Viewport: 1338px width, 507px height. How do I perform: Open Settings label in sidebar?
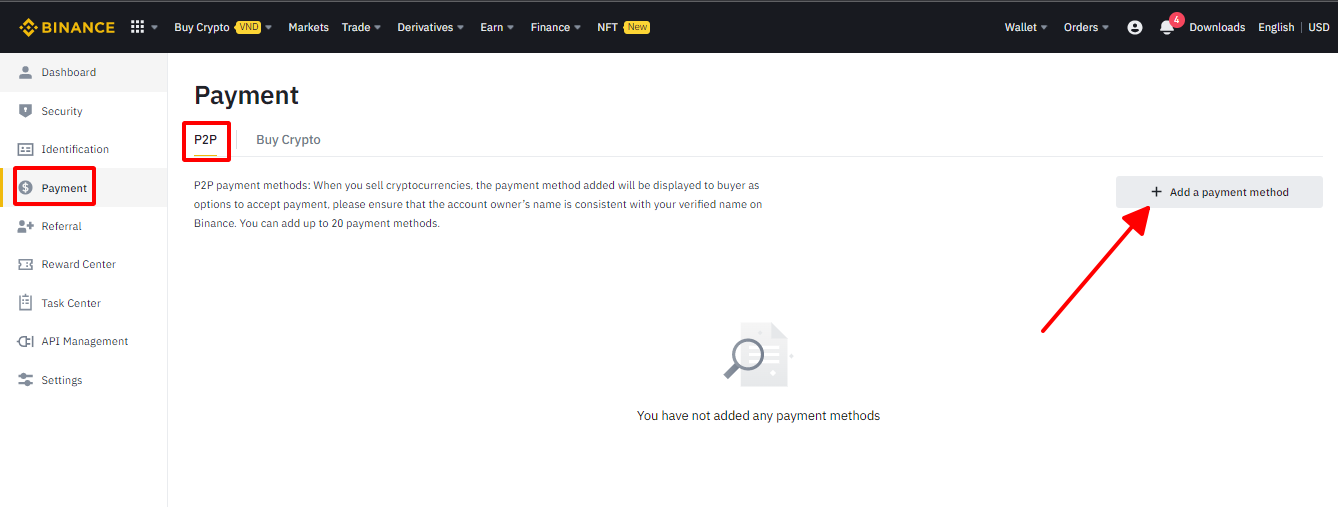click(x=62, y=380)
